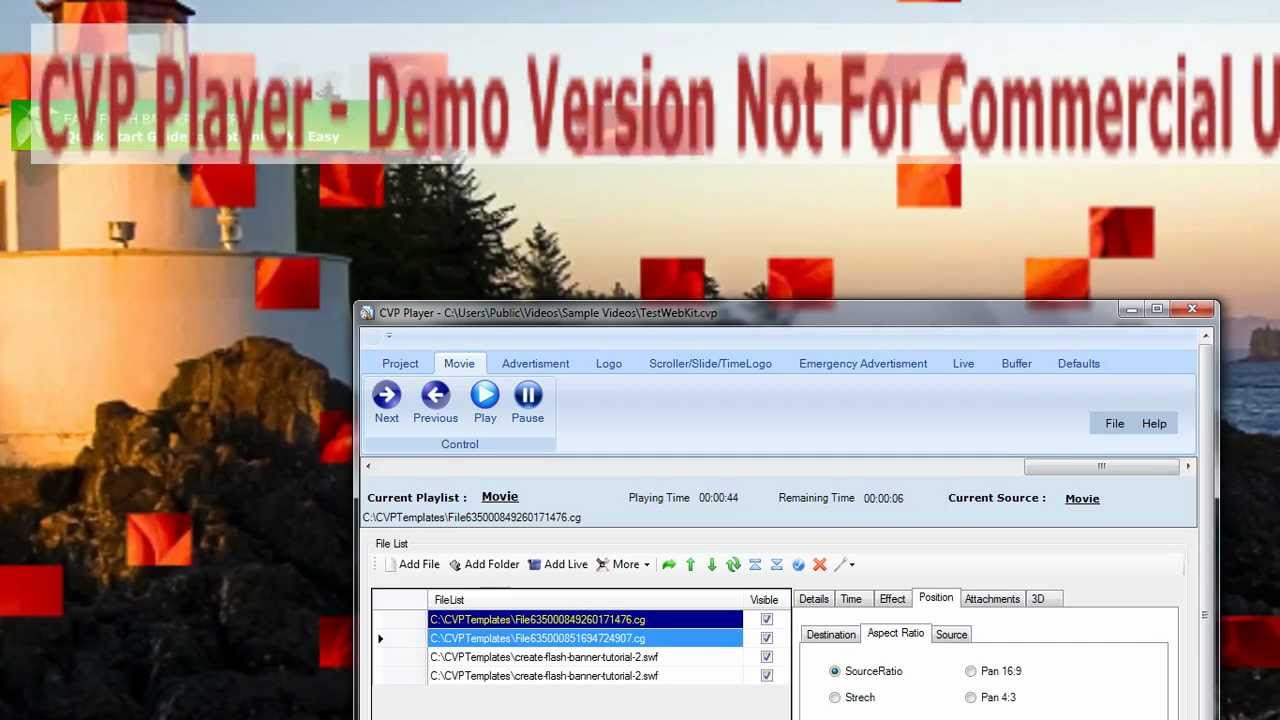Click the CVP Player title bar app icon
This screenshot has height=720, width=1280.
click(367, 313)
